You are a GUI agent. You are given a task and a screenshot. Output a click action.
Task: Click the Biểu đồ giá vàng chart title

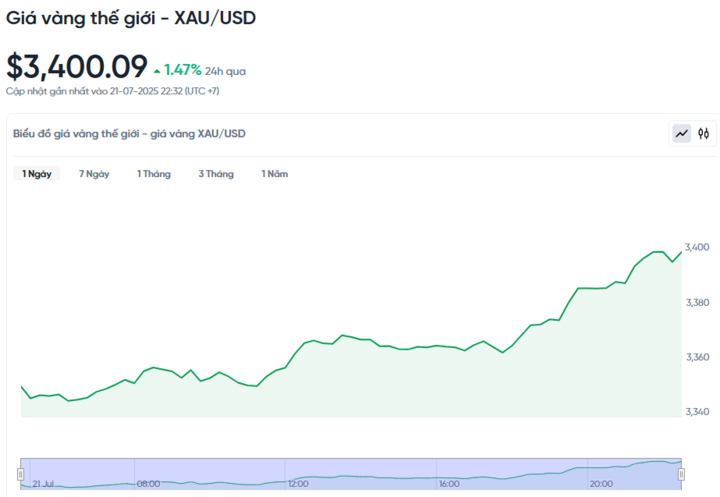tap(129, 133)
